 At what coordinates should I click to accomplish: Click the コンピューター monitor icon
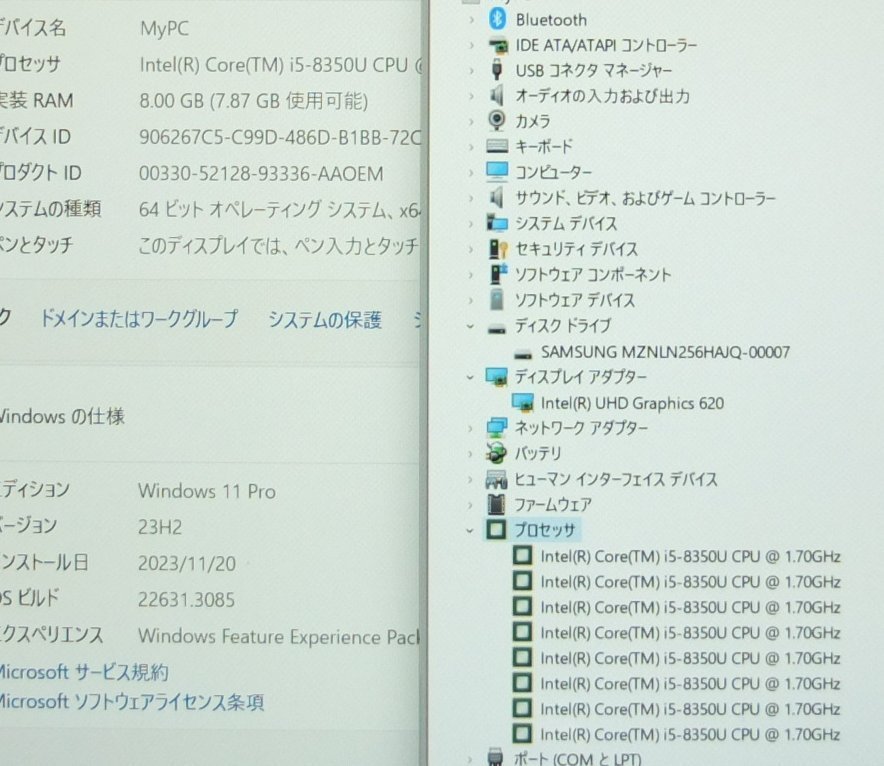pyautogui.click(x=497, y=172)
